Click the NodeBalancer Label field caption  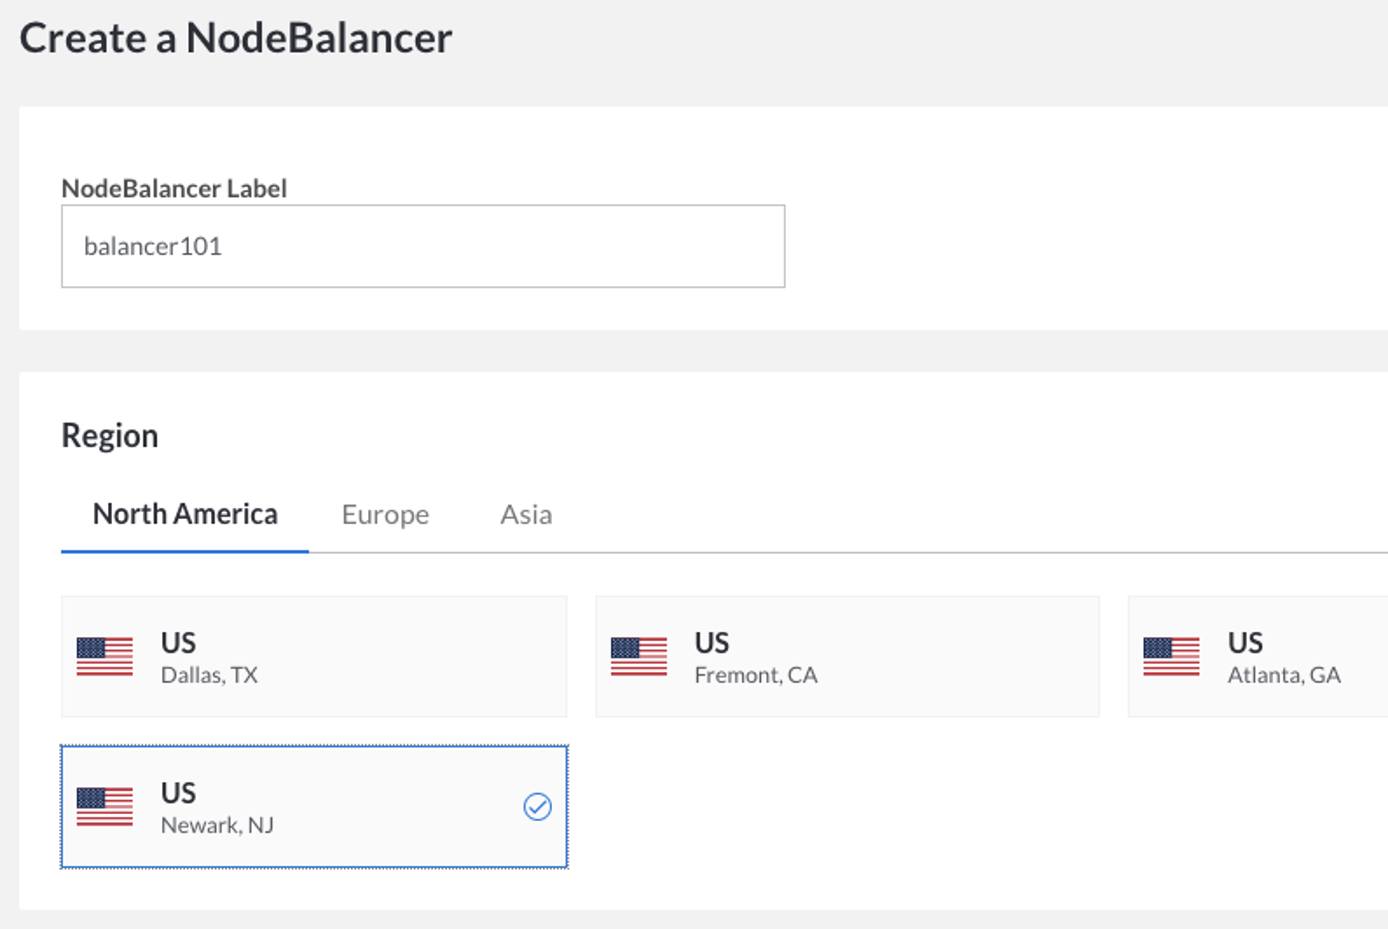point(174,187)
